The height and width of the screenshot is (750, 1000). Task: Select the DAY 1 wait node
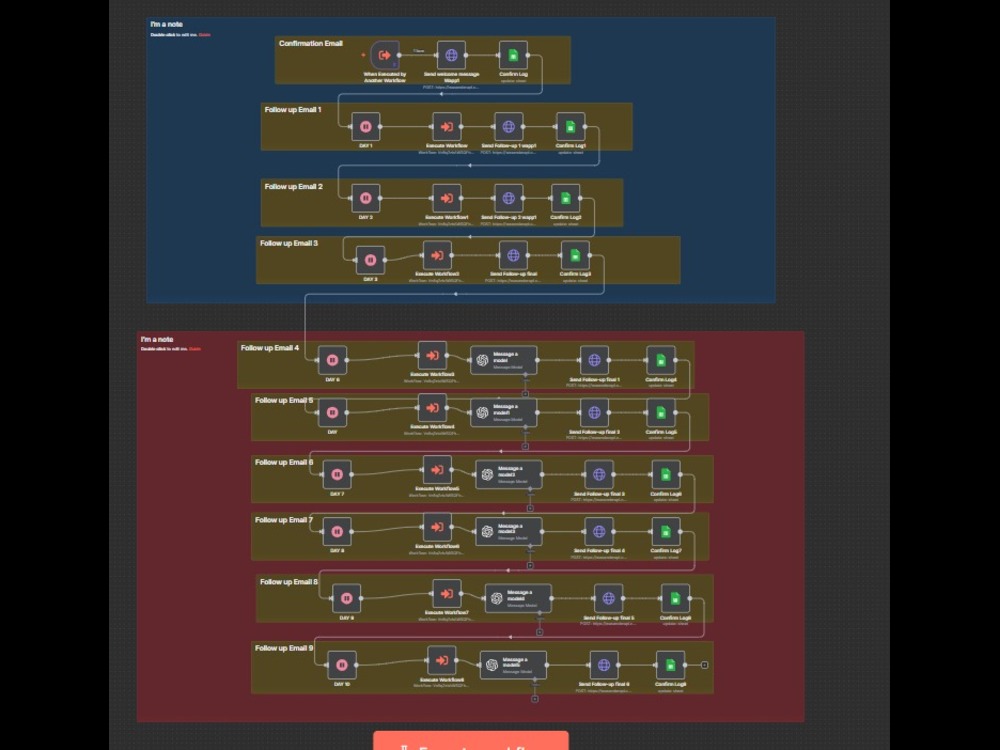tap(365, 127)
